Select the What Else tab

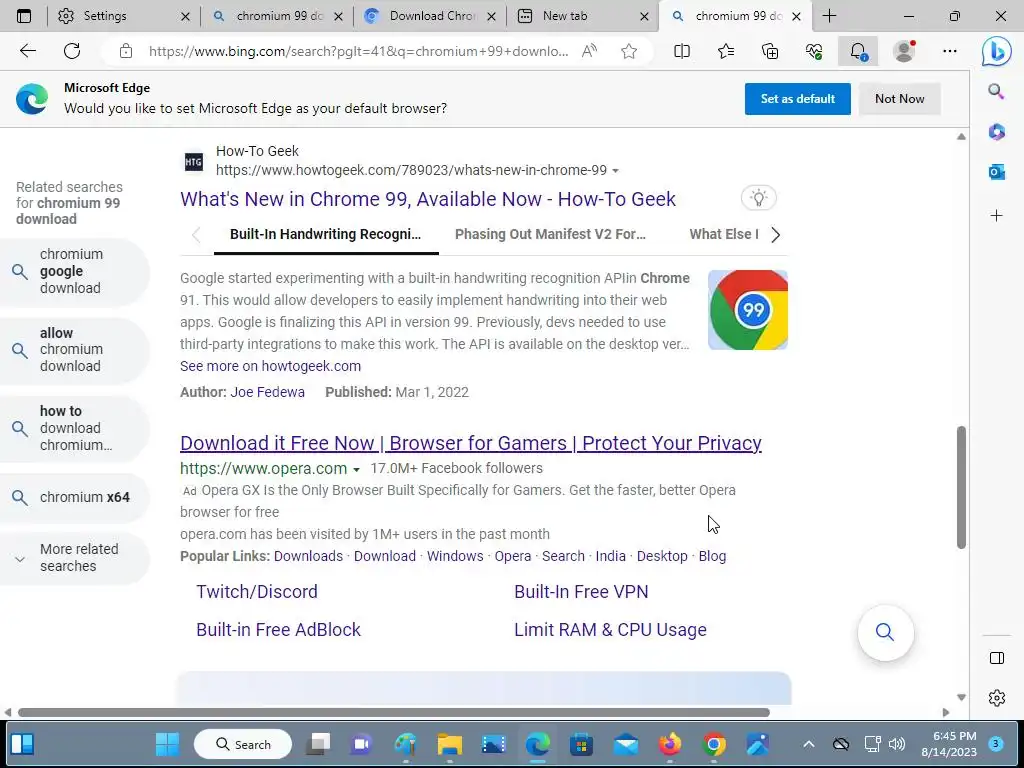point(724,234)
